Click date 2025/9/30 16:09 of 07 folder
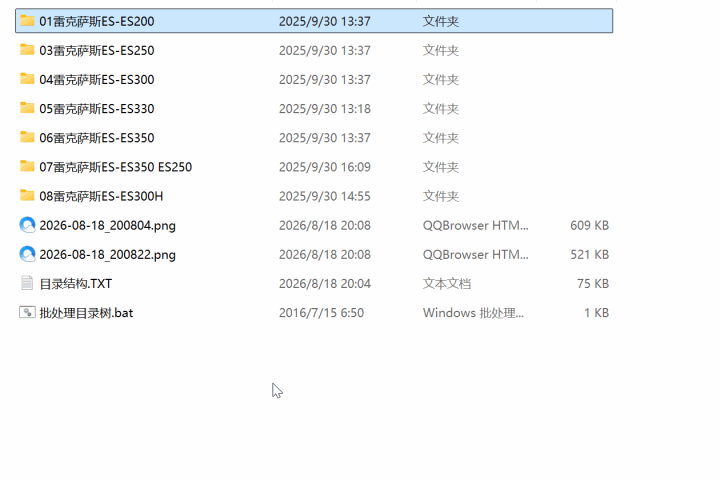Screen dimensions: 720x480 click(325, 167)
